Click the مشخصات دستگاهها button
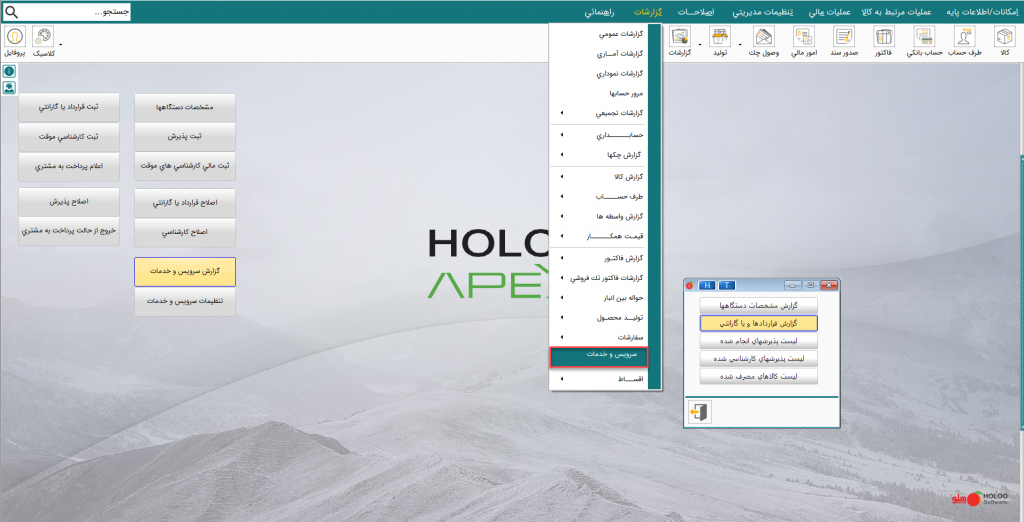The image size is (1024, 522). click(185, 107)
